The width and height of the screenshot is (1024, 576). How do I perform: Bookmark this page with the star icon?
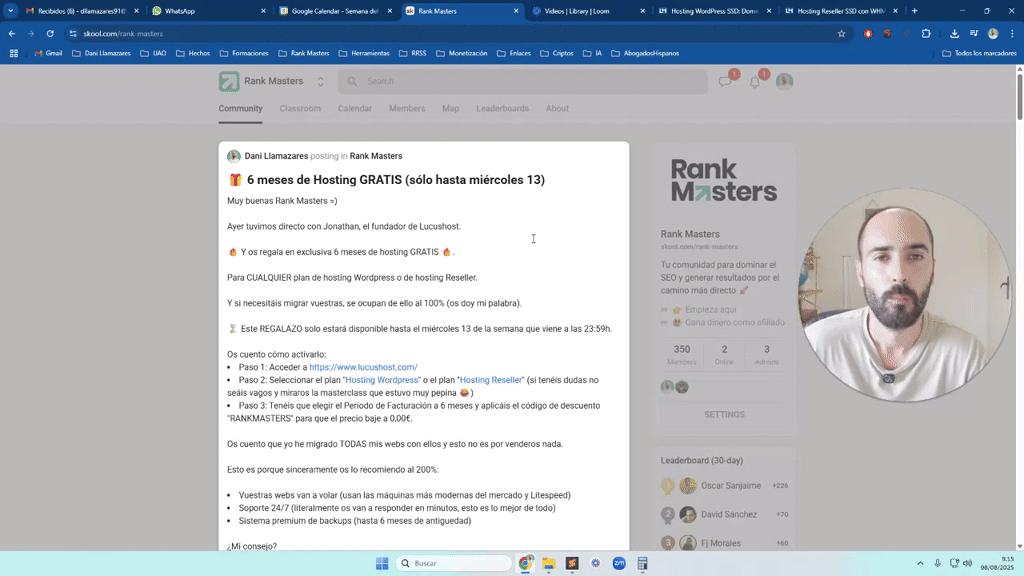tap(840, 33)
